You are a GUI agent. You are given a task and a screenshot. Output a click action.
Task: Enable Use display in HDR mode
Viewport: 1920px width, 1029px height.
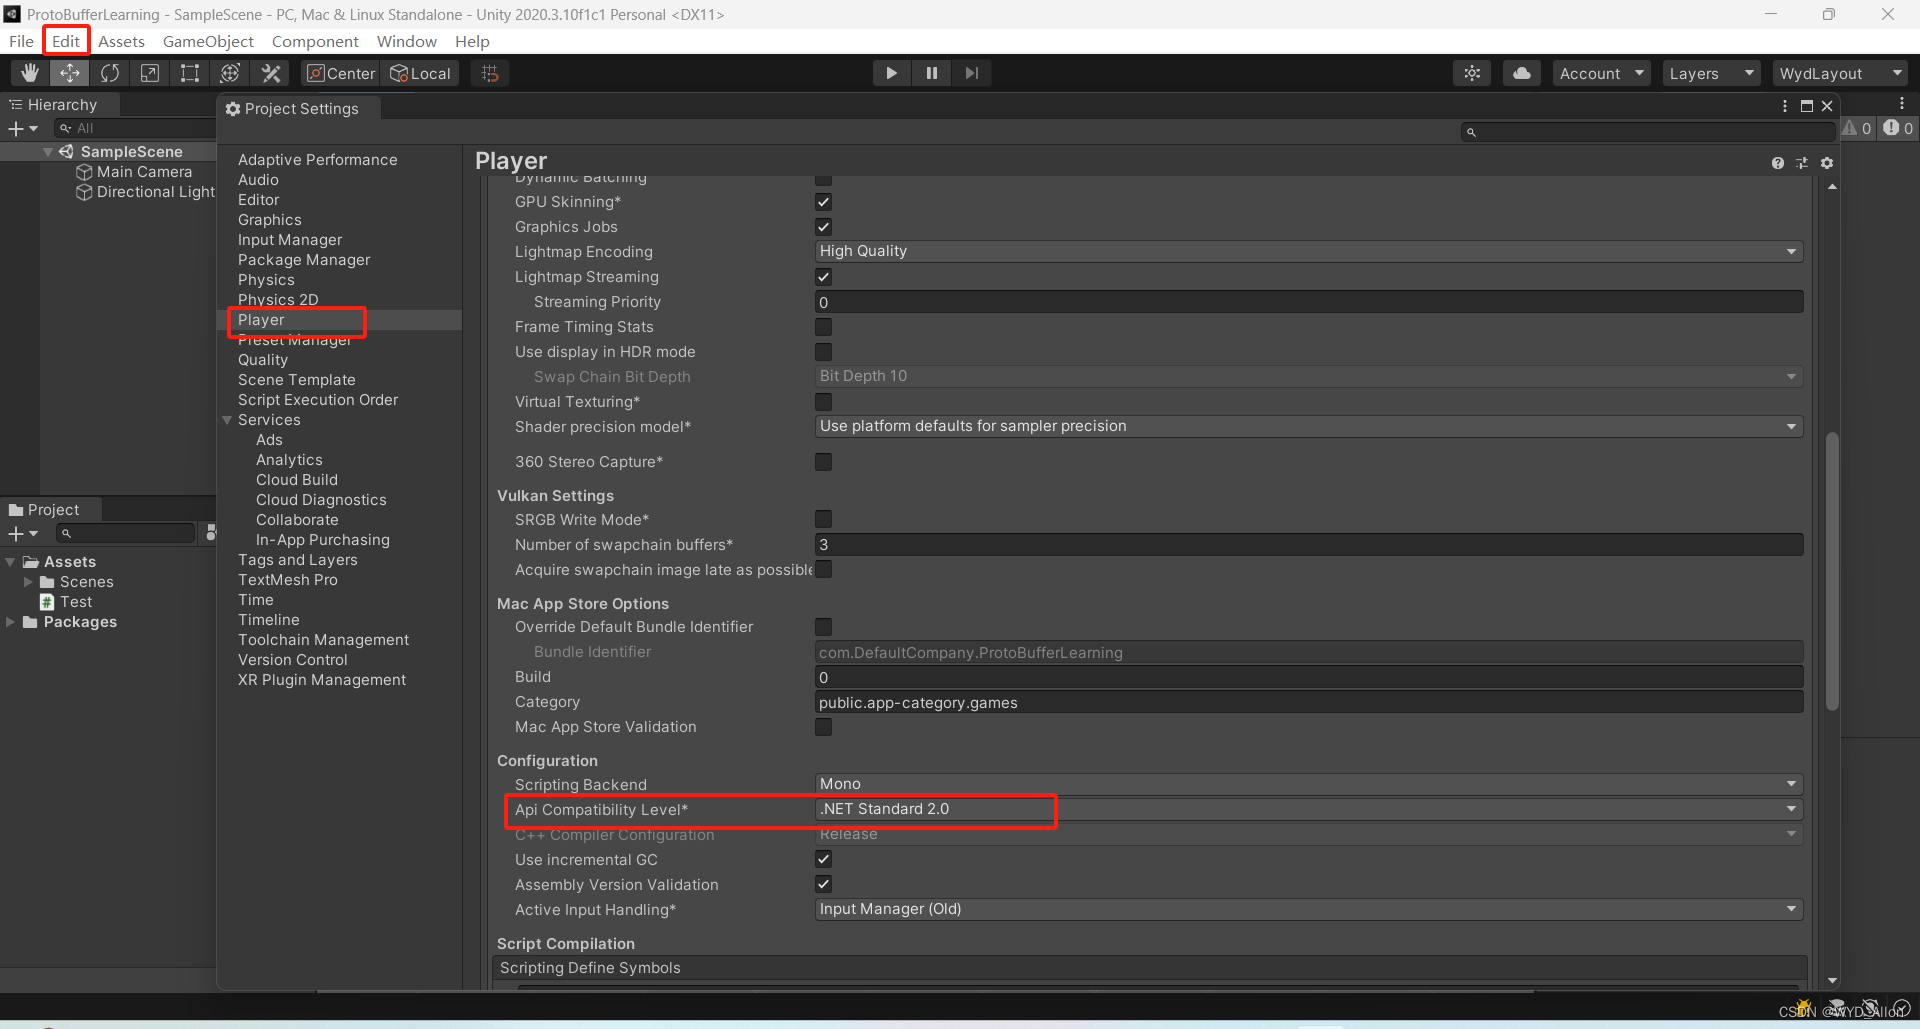tap(823, 352)
